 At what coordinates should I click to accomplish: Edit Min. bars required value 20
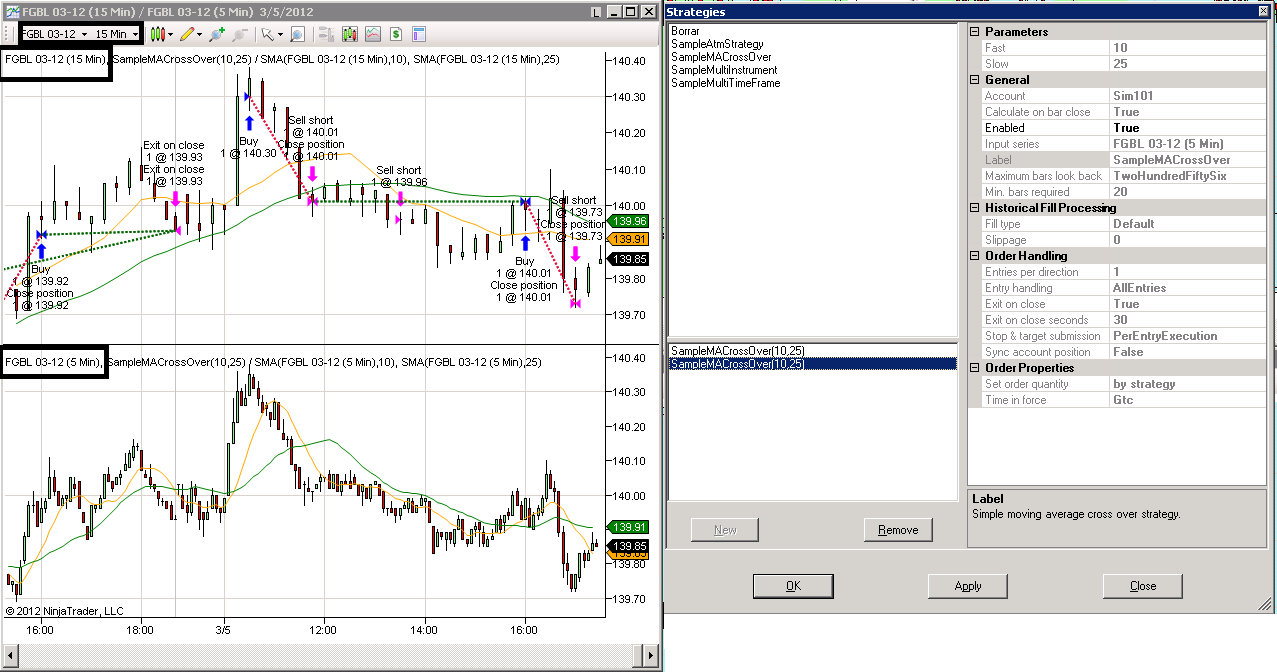(x=1187, y=192)
